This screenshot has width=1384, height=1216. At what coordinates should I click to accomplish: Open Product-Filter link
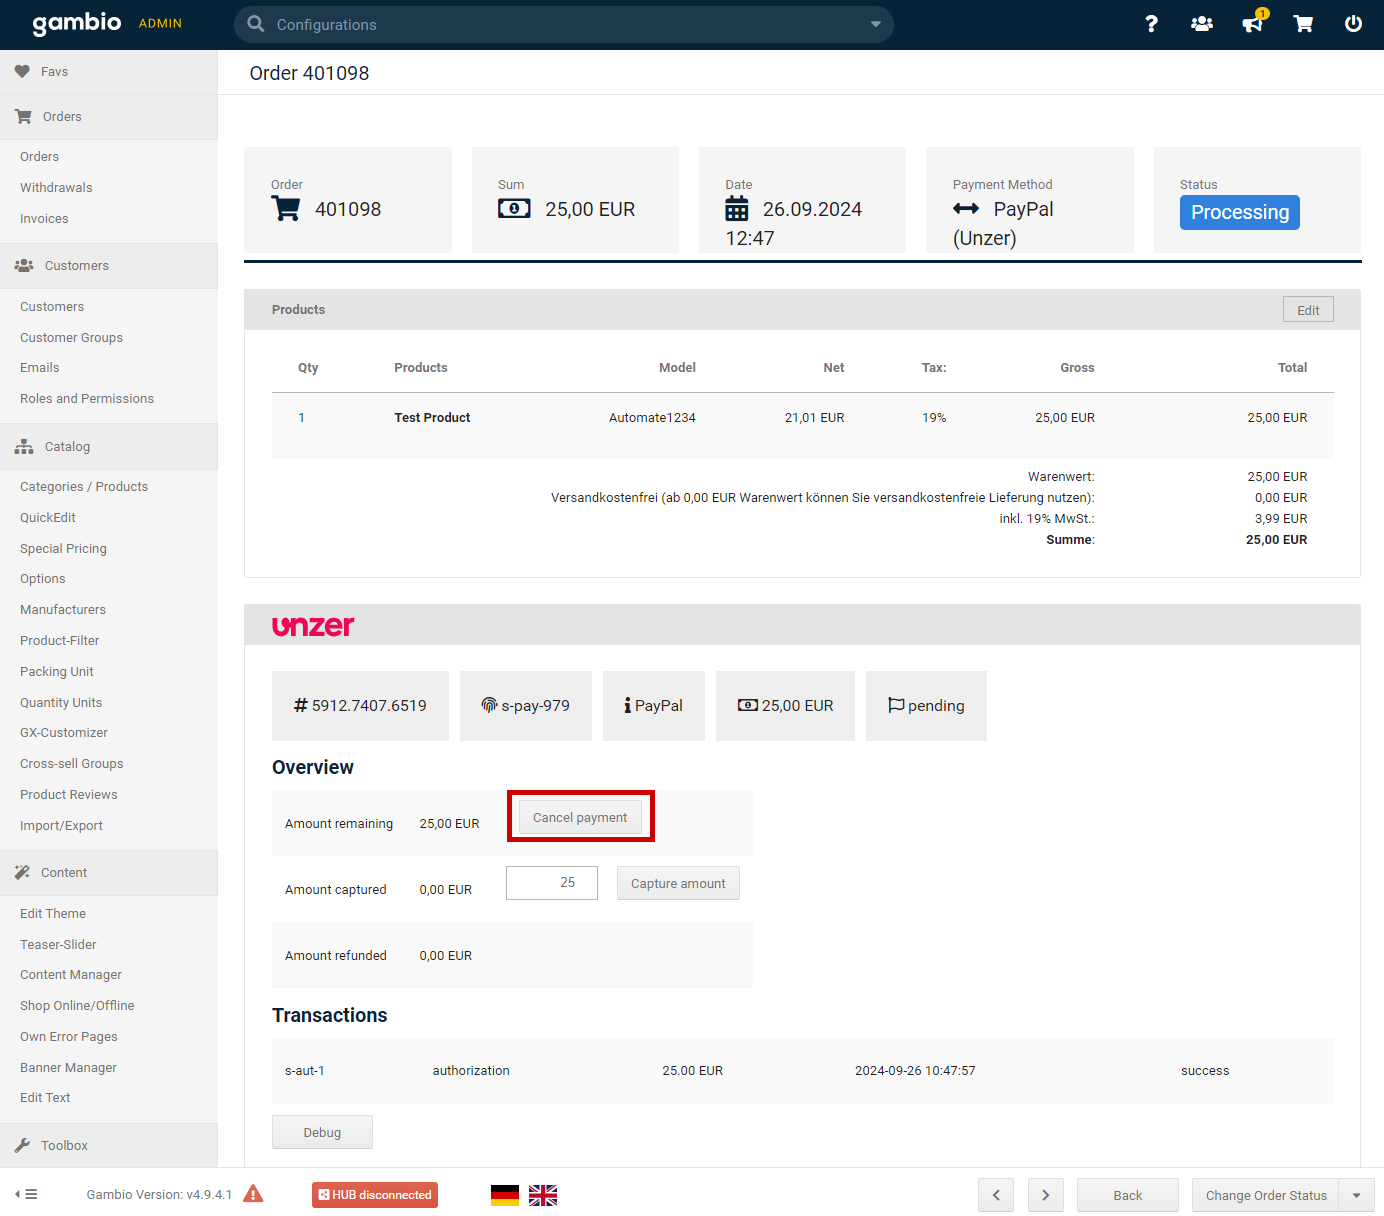60,641
